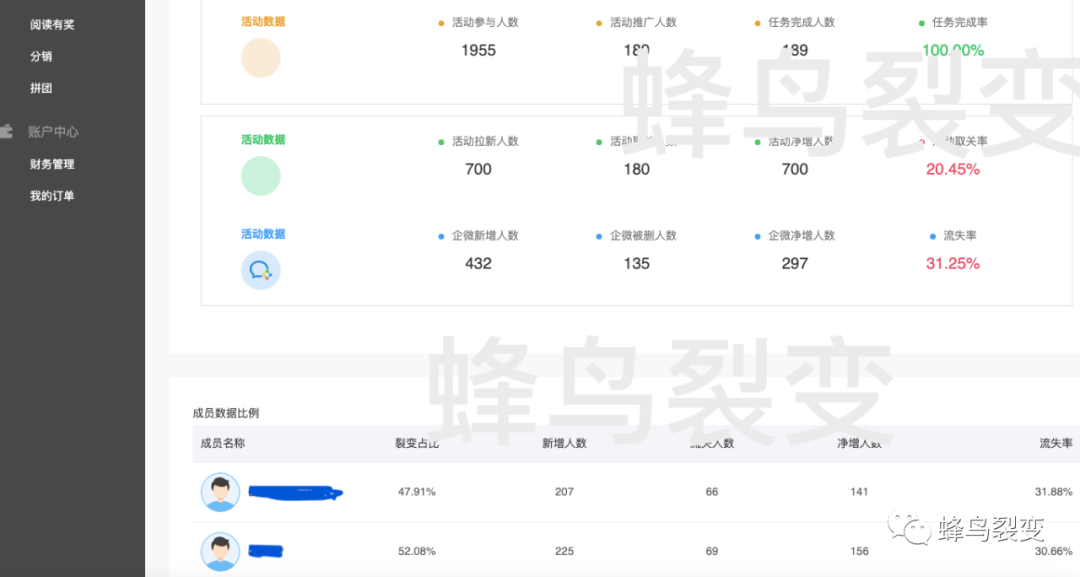Select the 66 cell in the first member row
Screen dimensions: 1080x577
[x=712, y=492]
